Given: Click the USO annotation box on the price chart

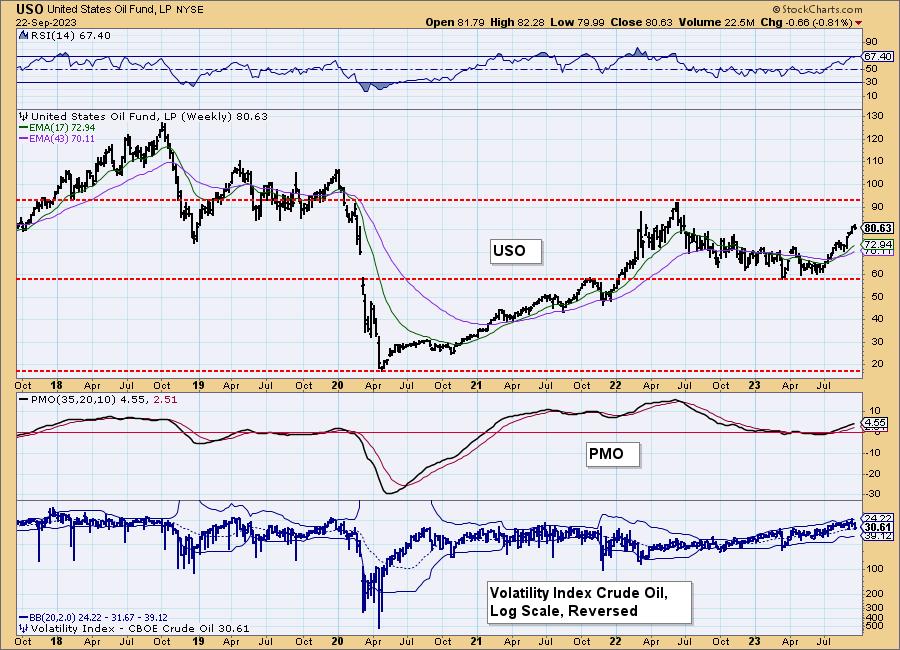Looking at the screenshot, I should click(x=515, y=251).
